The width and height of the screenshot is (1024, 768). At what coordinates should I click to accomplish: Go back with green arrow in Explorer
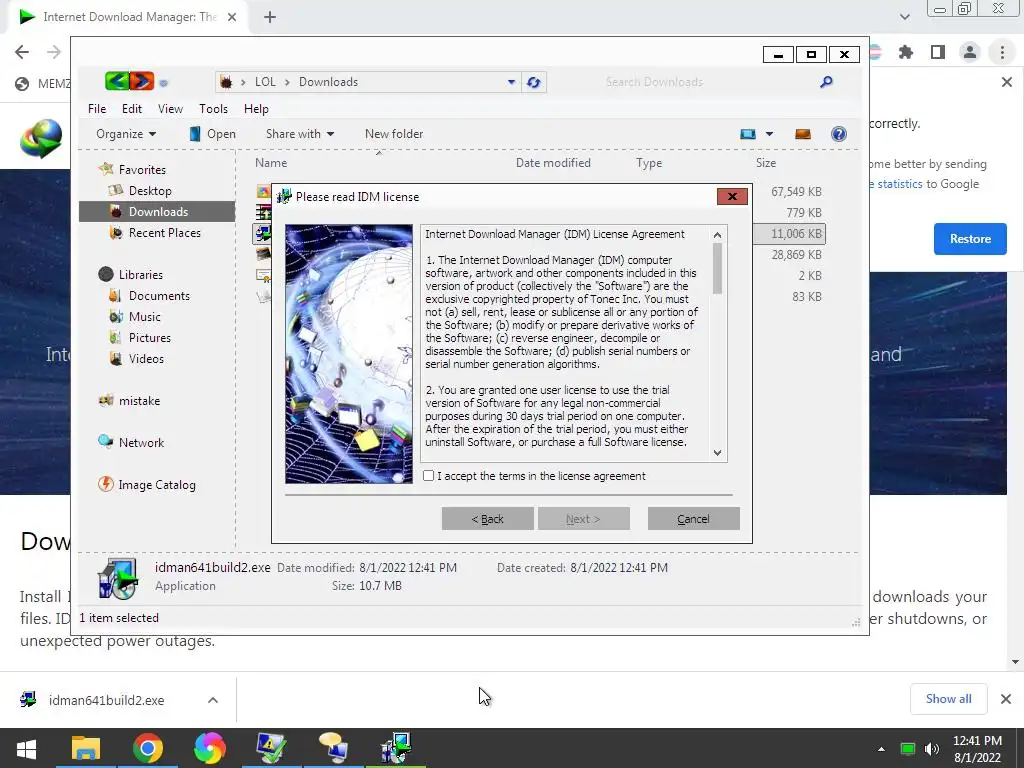[117, 81]
